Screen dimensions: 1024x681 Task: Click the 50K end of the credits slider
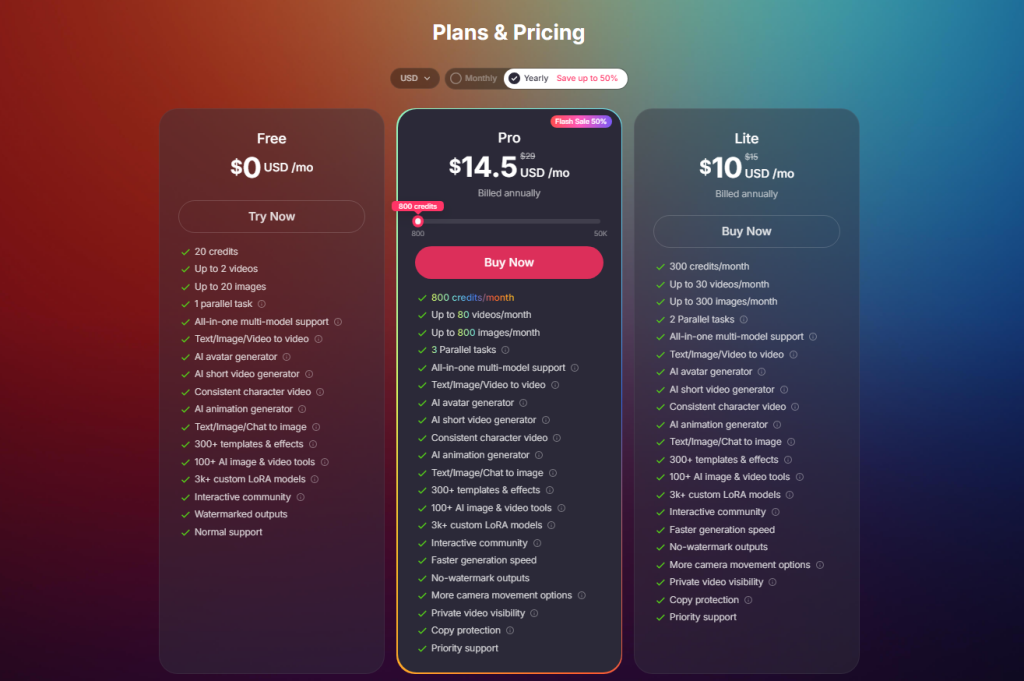[x=600, y=222]
